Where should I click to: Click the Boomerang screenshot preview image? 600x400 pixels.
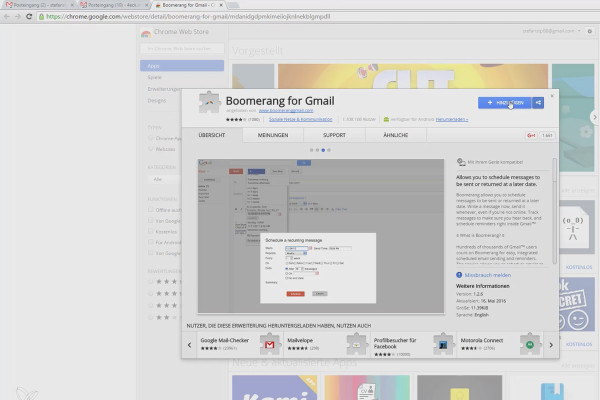(x=321, y=236)
